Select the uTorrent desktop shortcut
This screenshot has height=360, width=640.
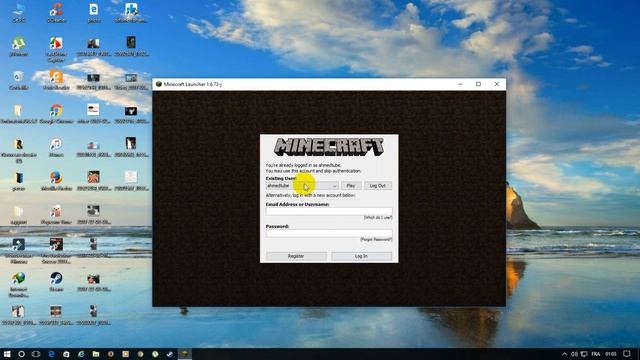point(19,46)
